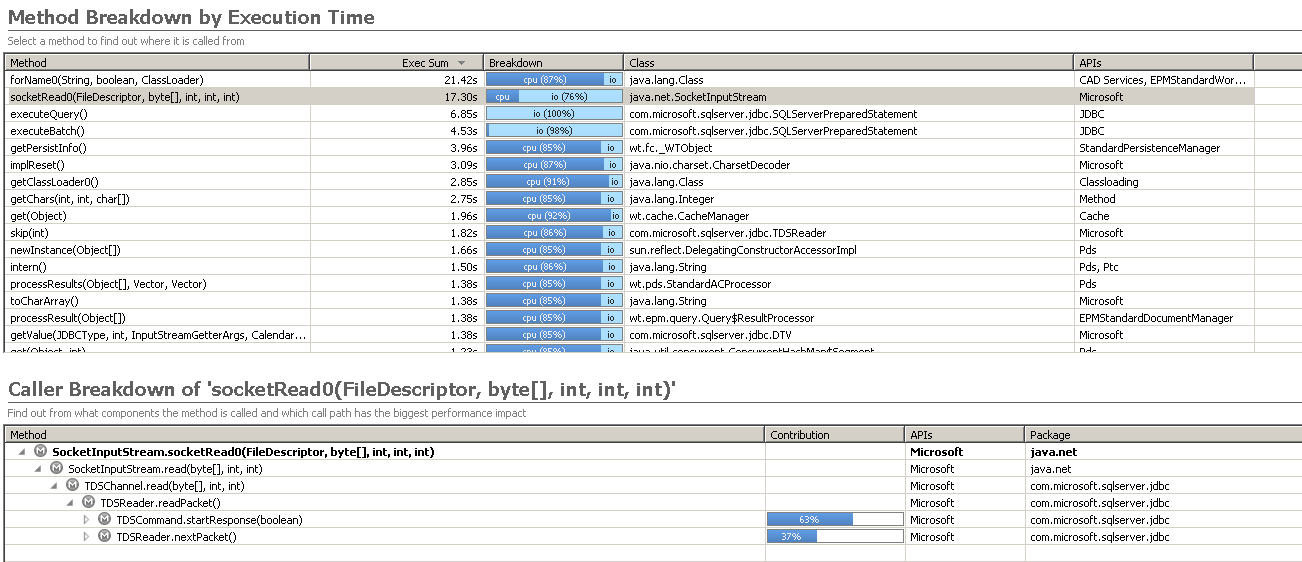The height and width of the screenshot is (562, 1302).
Task: Click the 17.30s exec sum value
Action: pyautogui.click(x=460, y=97)
